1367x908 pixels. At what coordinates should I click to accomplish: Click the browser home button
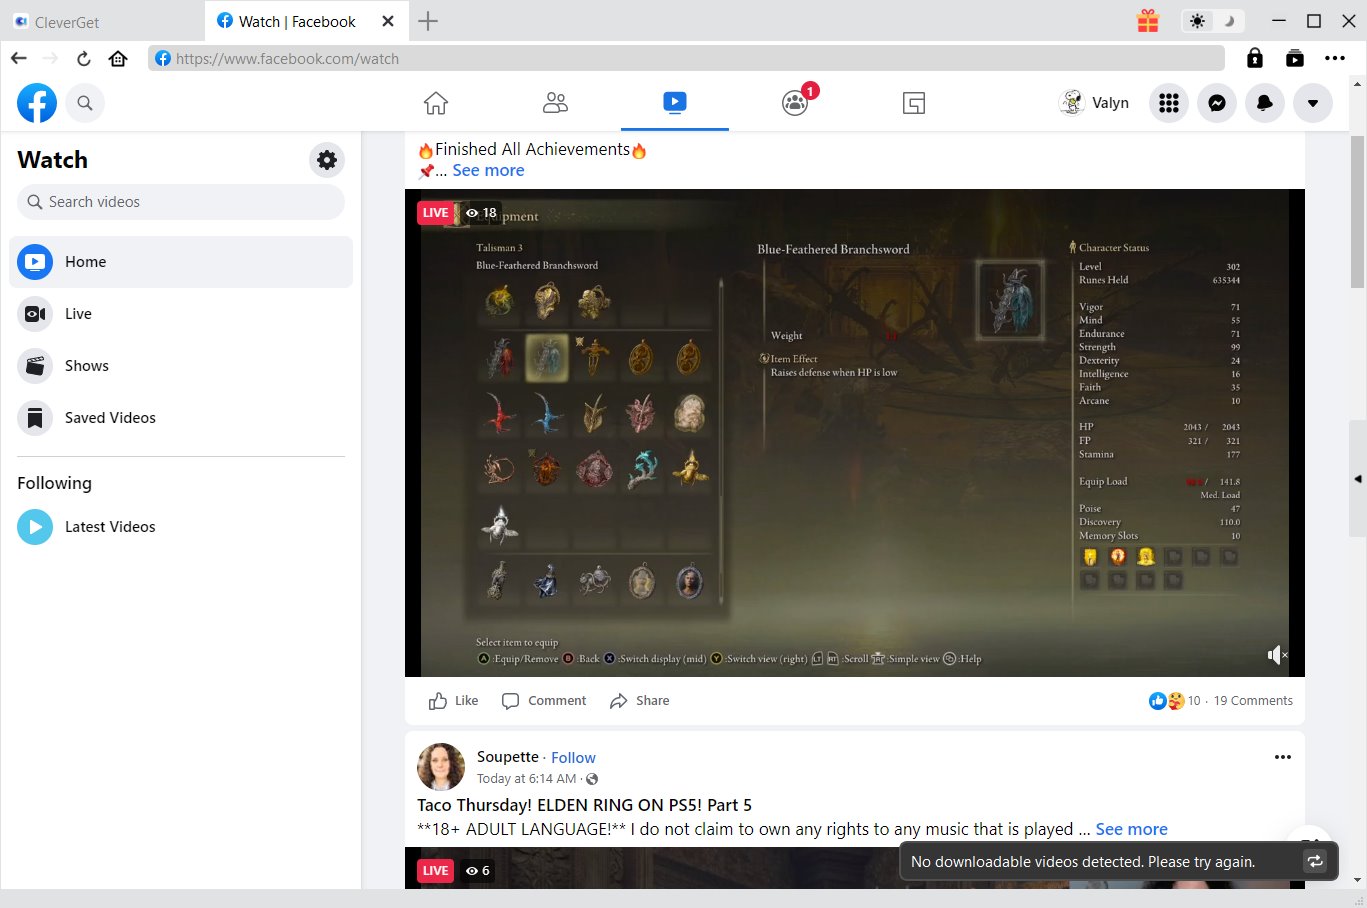click(118, 58)
